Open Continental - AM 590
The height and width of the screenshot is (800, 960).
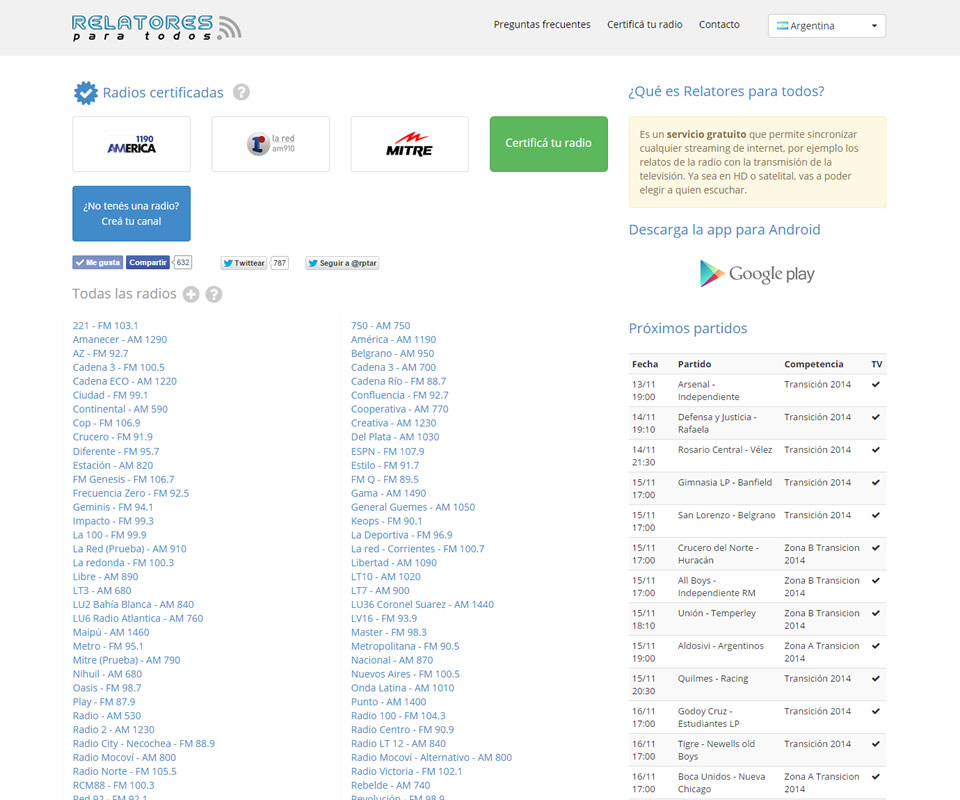point(120,409)
